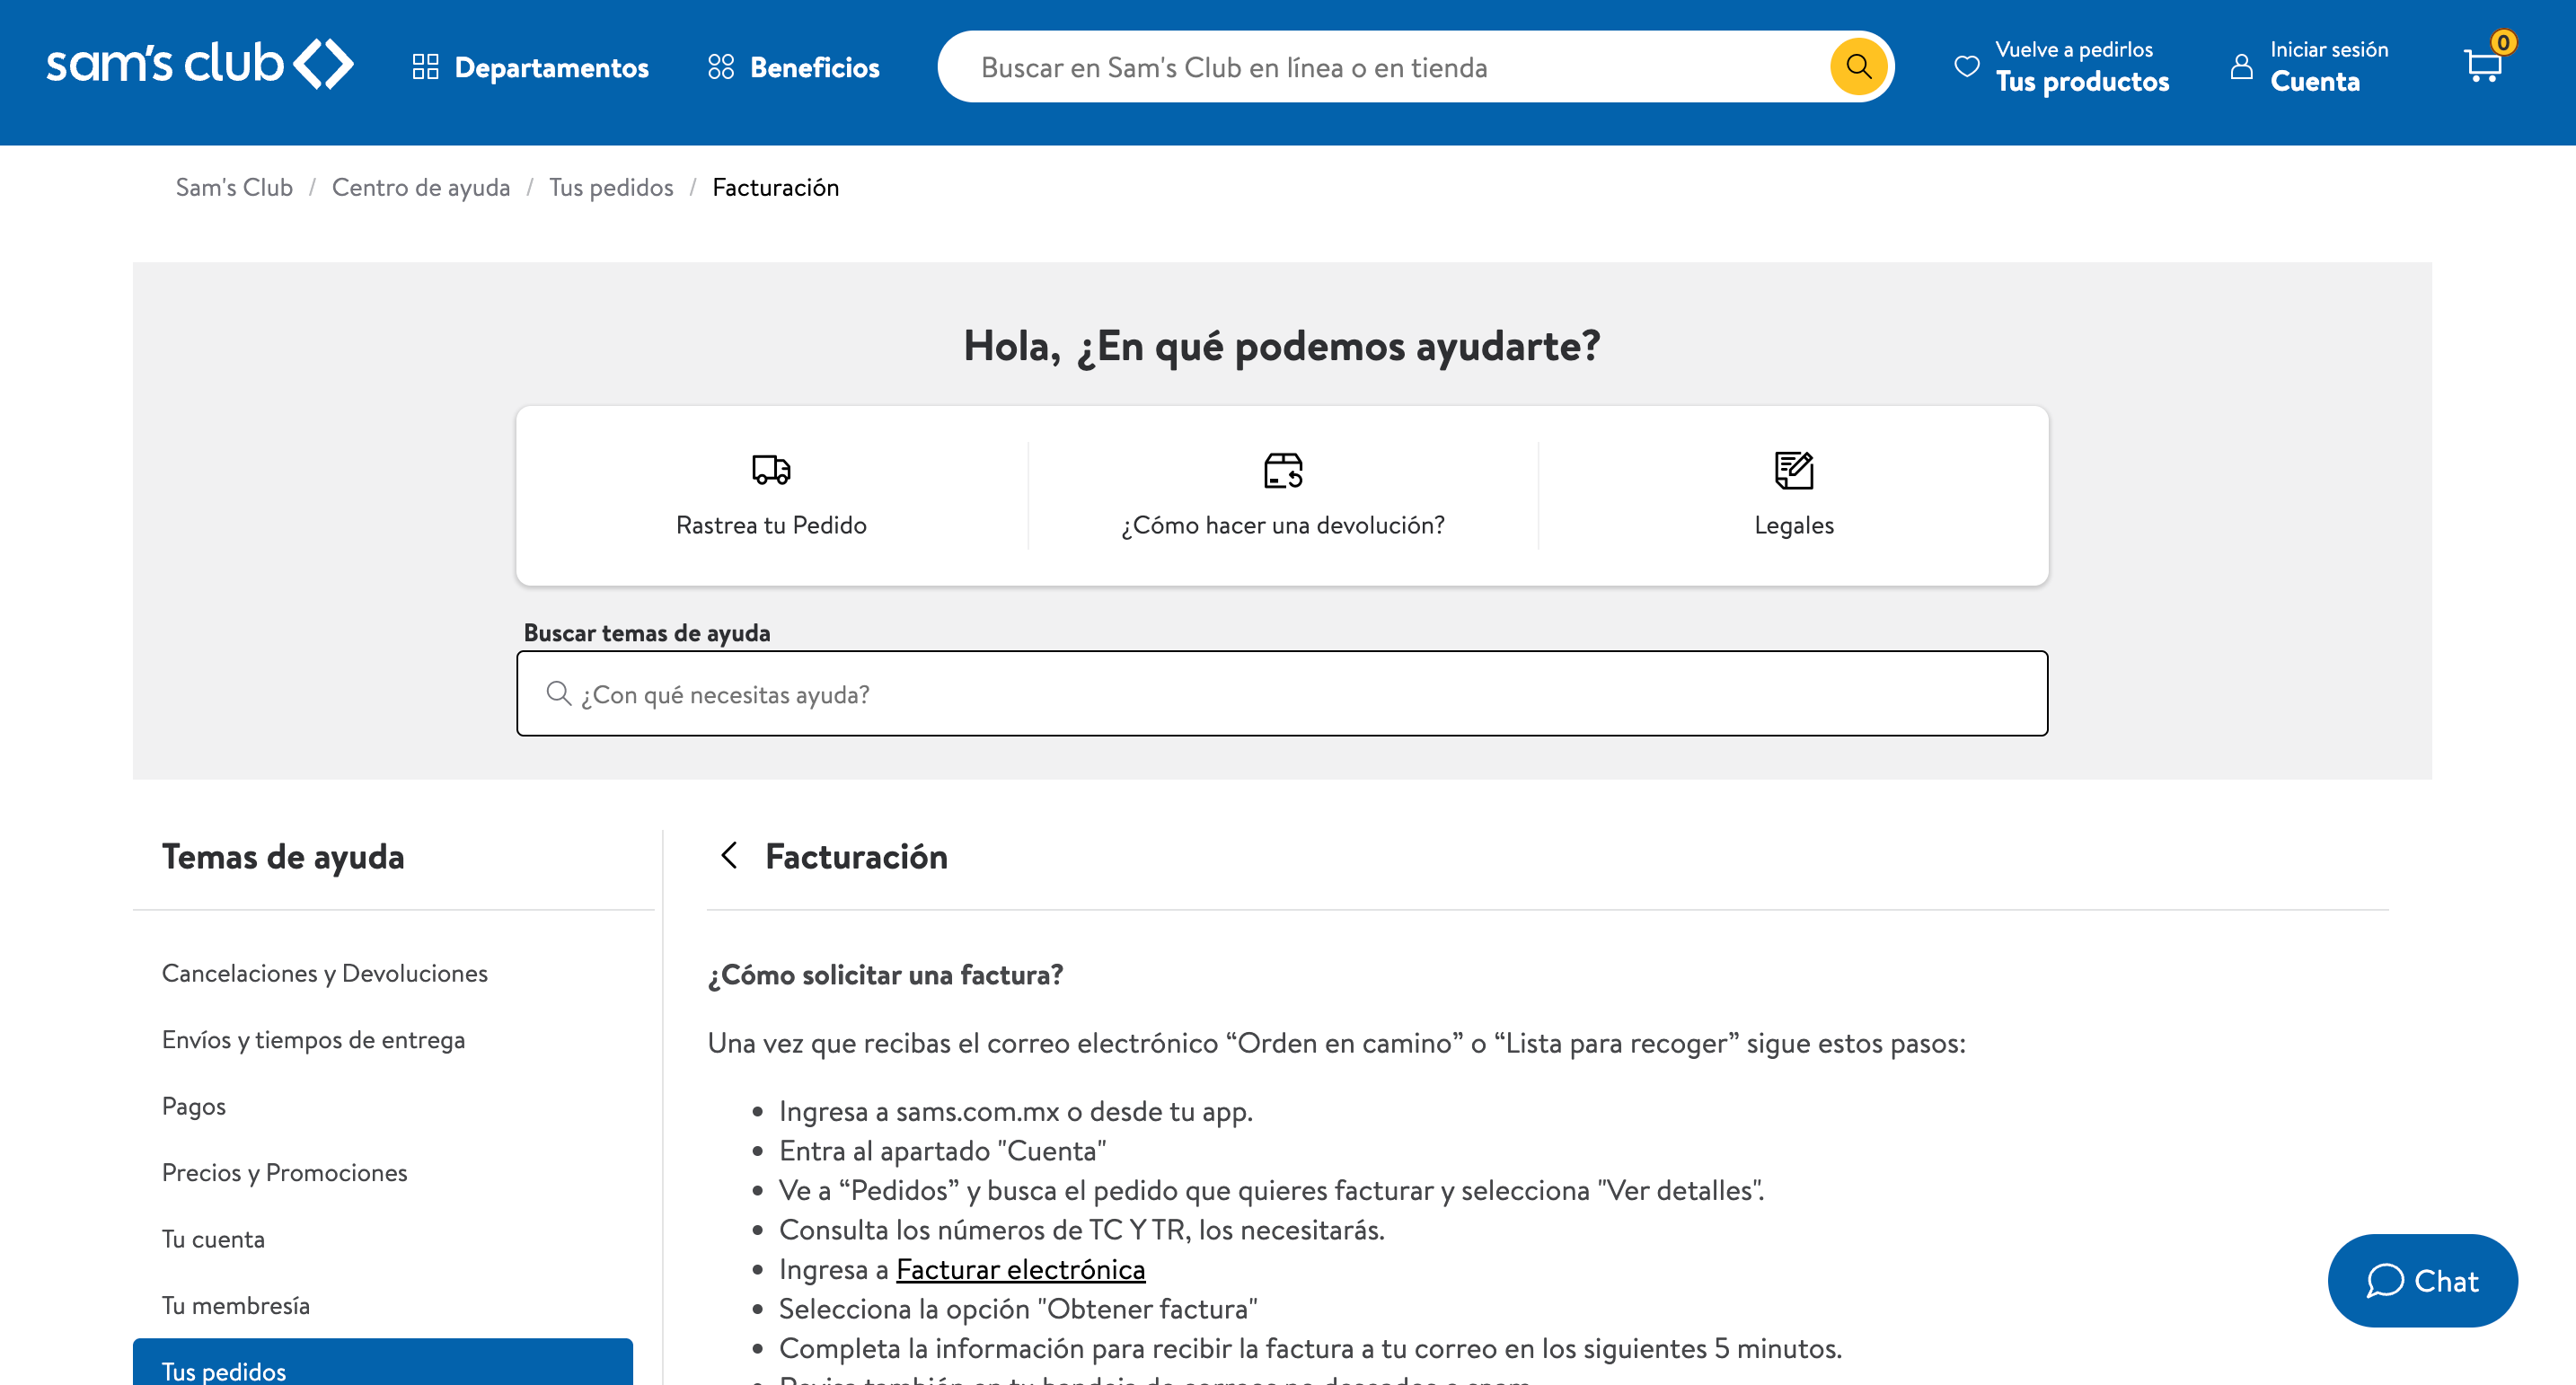The width and height of the screenshot is (2576, 1385).
Task: Click the ¿Cómo solicitar una factura? heading
Action: click(885, 975)
